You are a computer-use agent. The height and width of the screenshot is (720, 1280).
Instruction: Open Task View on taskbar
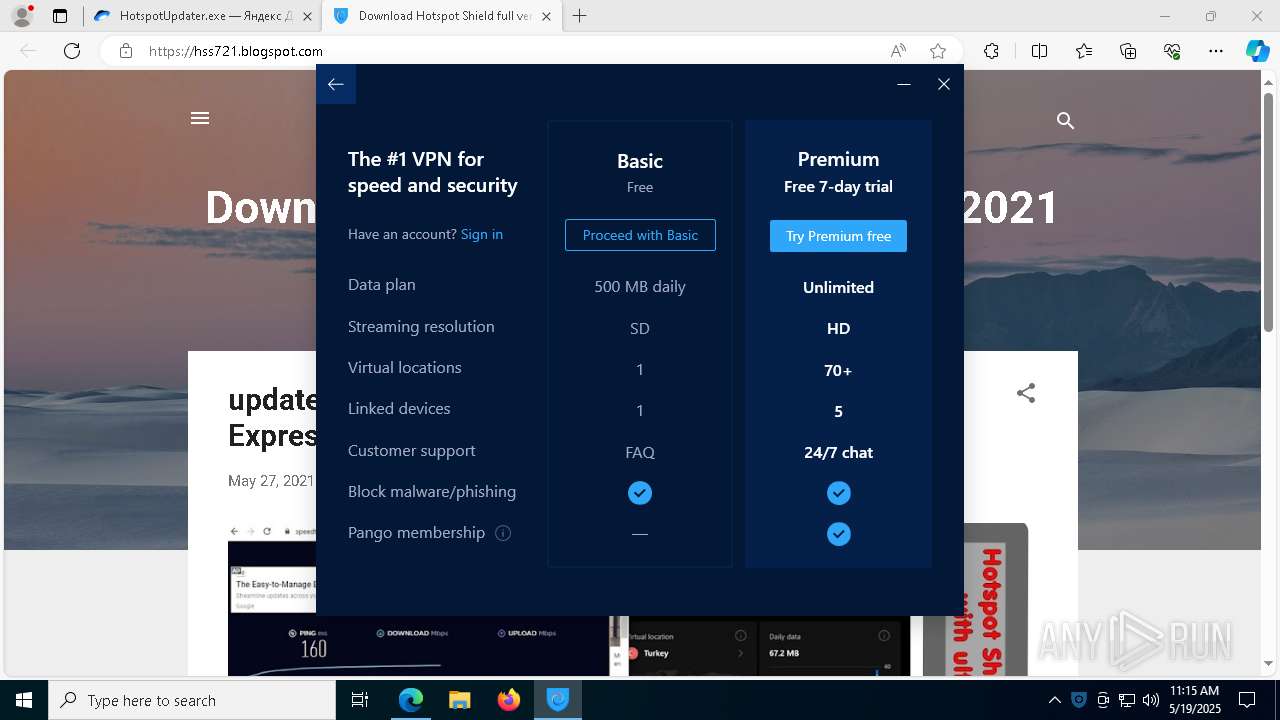point(360,700)
